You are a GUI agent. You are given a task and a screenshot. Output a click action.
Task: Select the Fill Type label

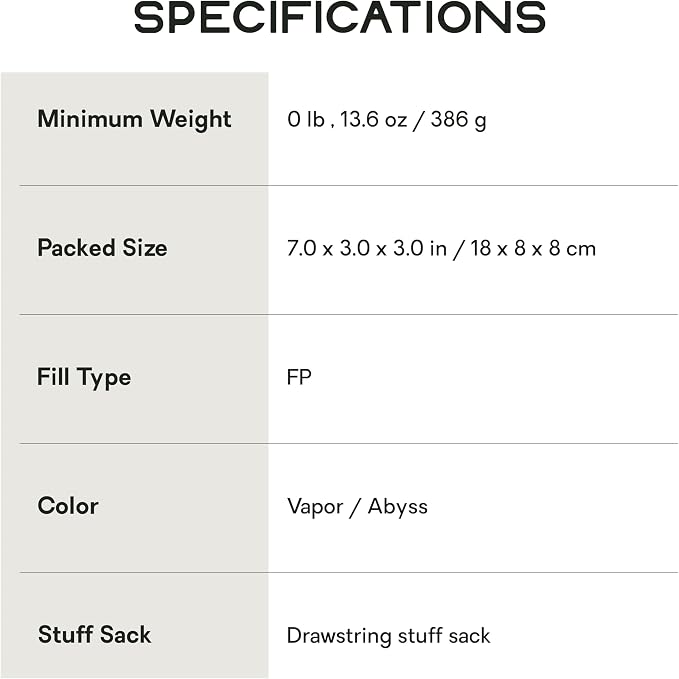[84, 377]
